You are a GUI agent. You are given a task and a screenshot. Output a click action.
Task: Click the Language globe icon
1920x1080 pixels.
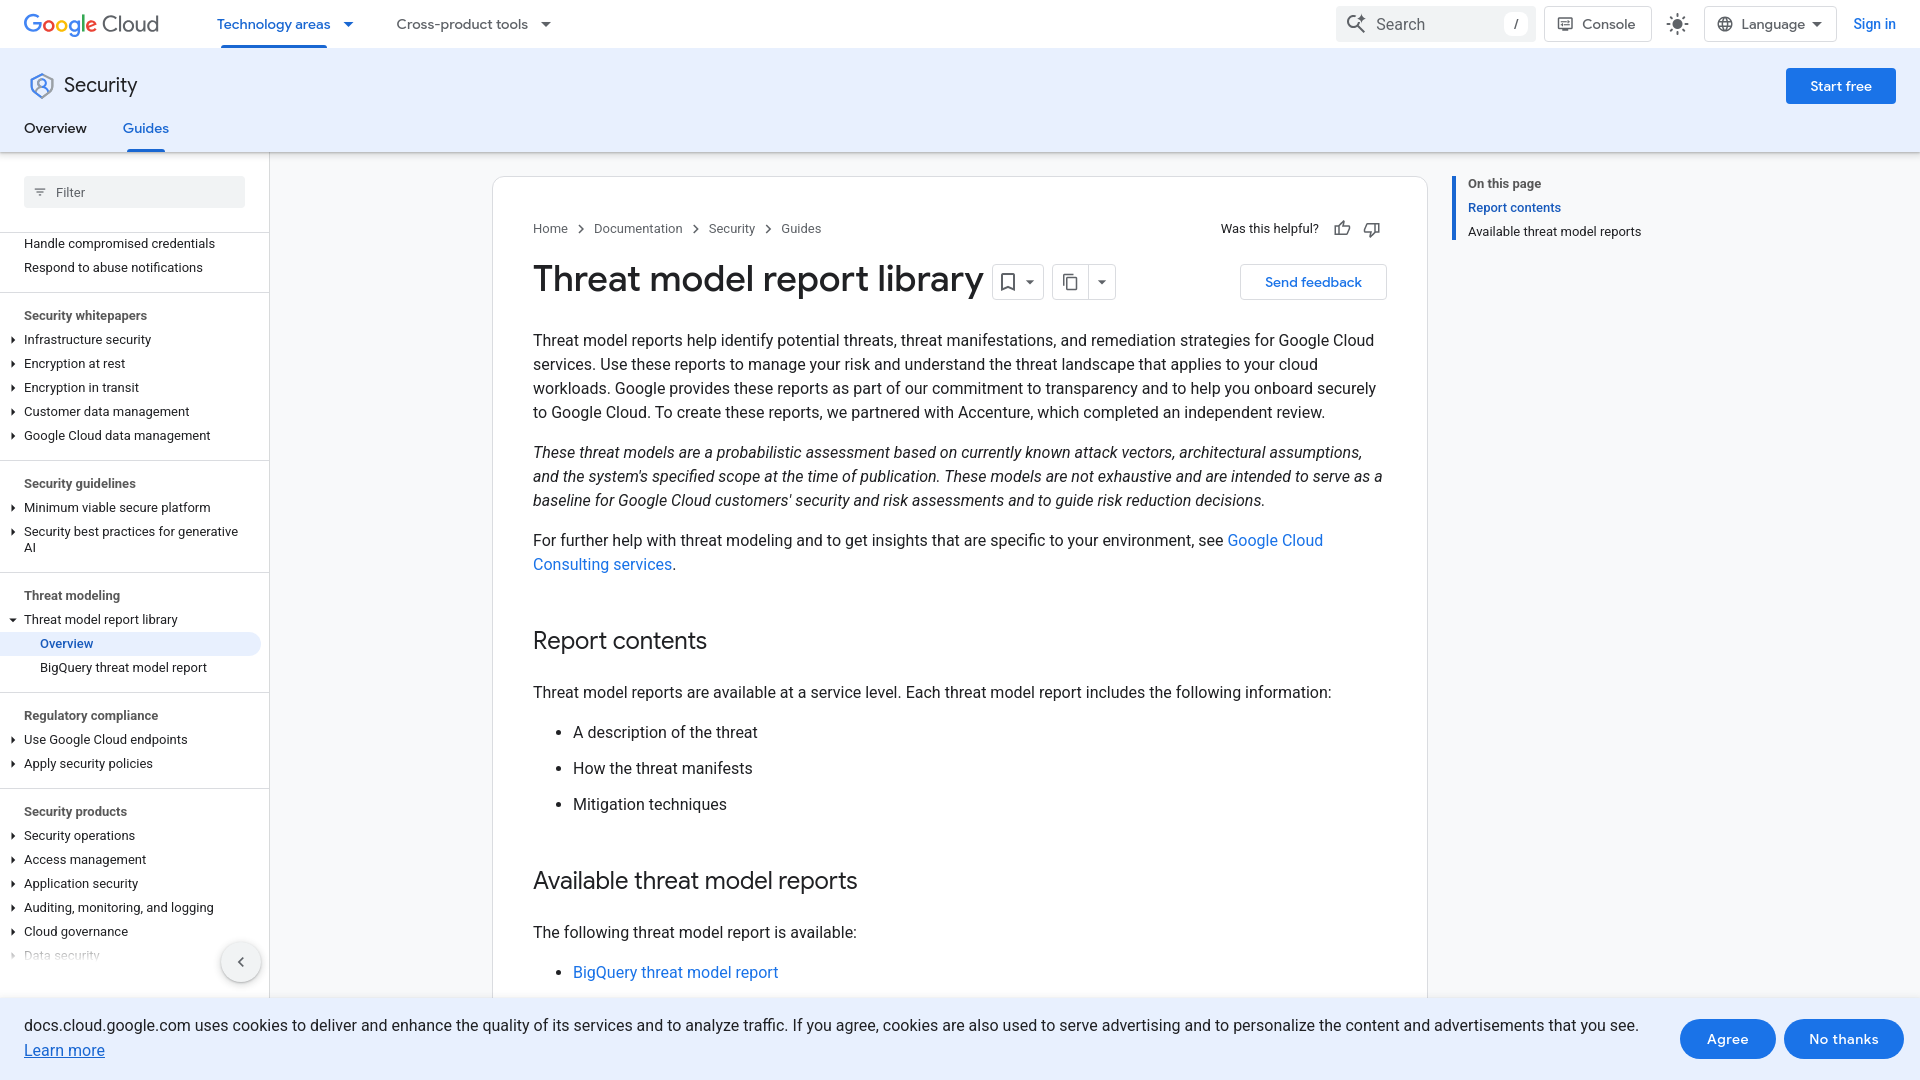[x=1725, y=24]
